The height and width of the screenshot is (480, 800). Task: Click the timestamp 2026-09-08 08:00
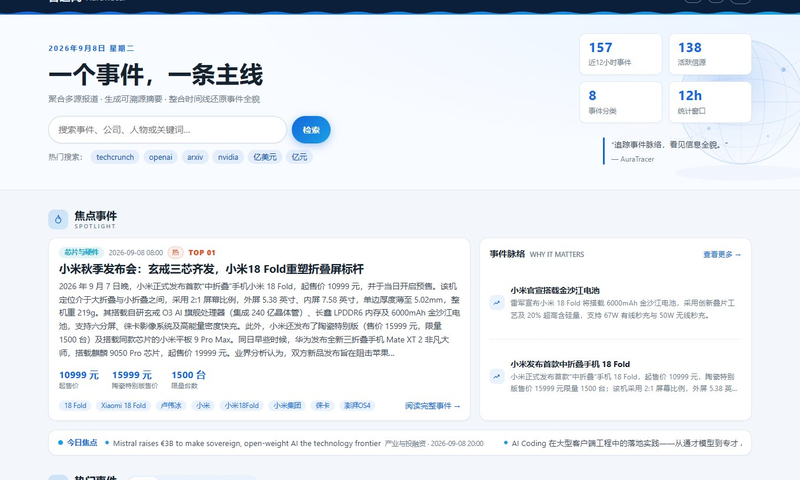(x=136, y=252)
